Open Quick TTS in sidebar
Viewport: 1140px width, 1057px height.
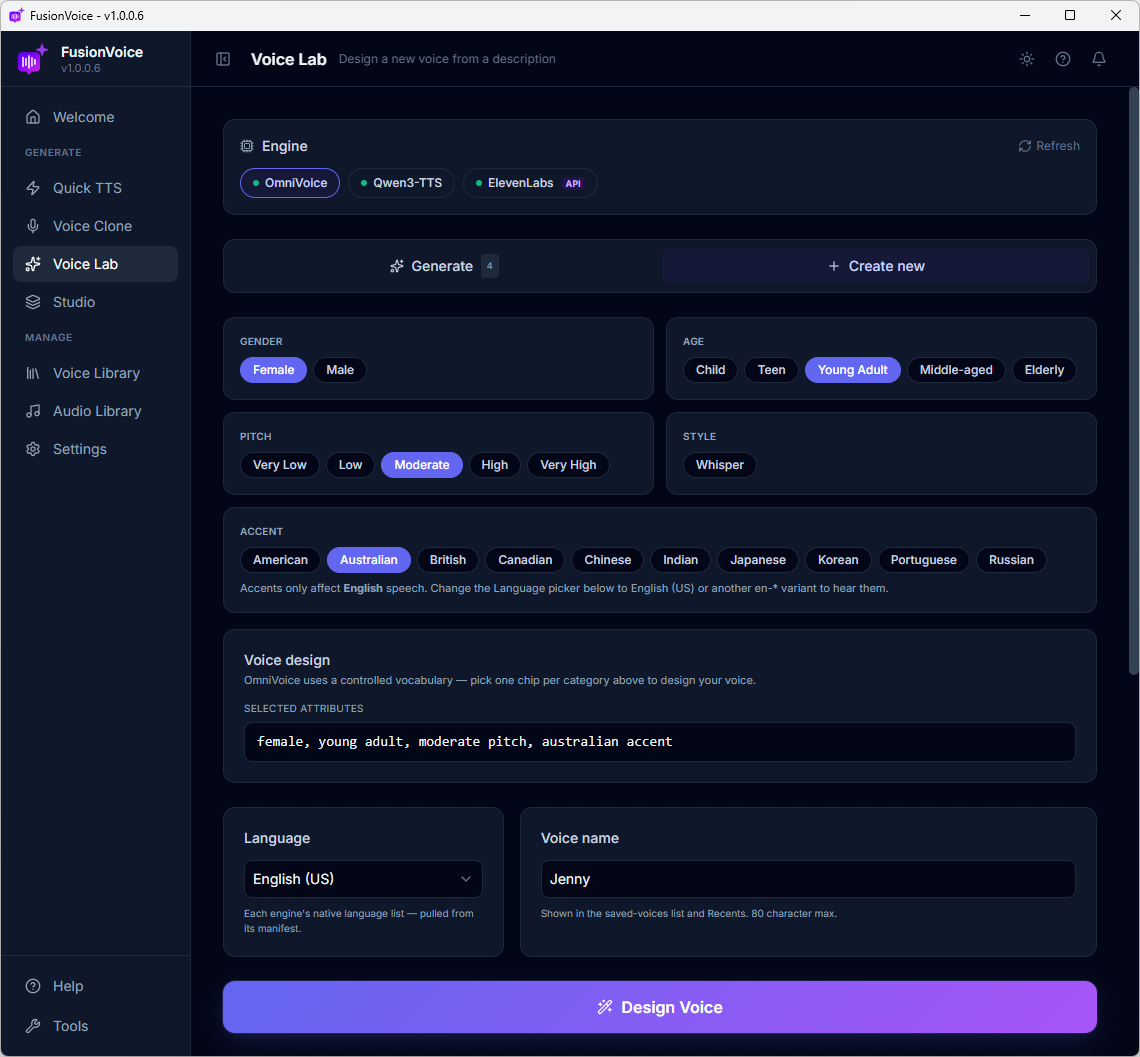(95, 188)
